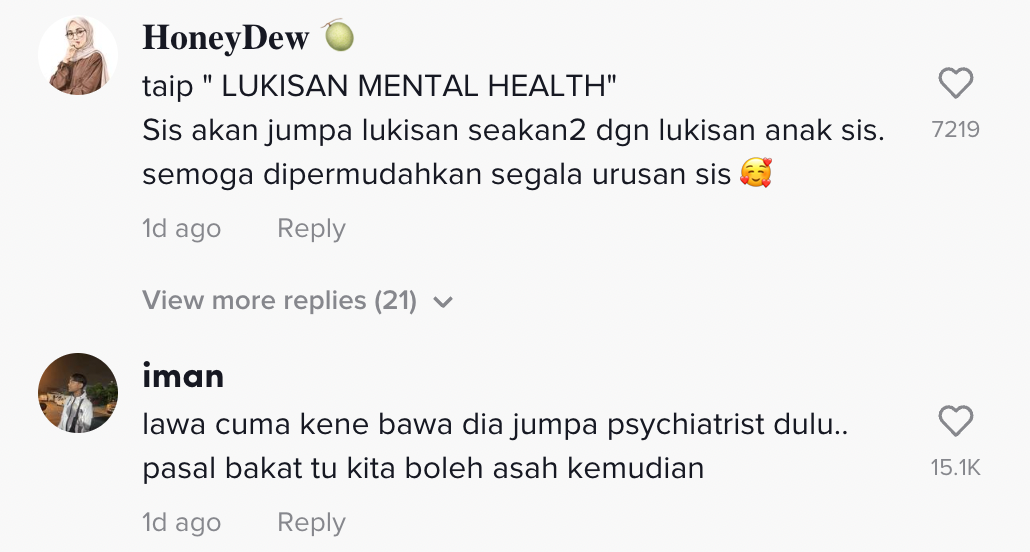Viewport: 1030px width, 552px height.
Task: Select the LUKISAN MENTAL HEALTH comment line
Action: coord(380,86)
